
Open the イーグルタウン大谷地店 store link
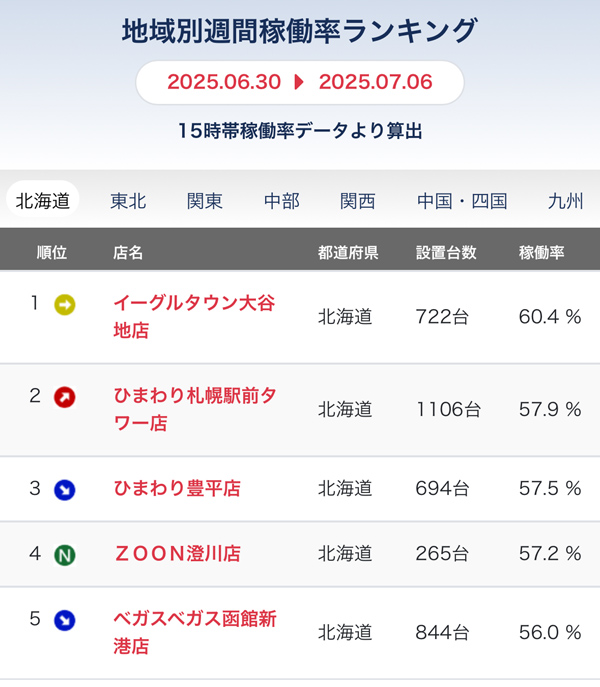(194, 317)
